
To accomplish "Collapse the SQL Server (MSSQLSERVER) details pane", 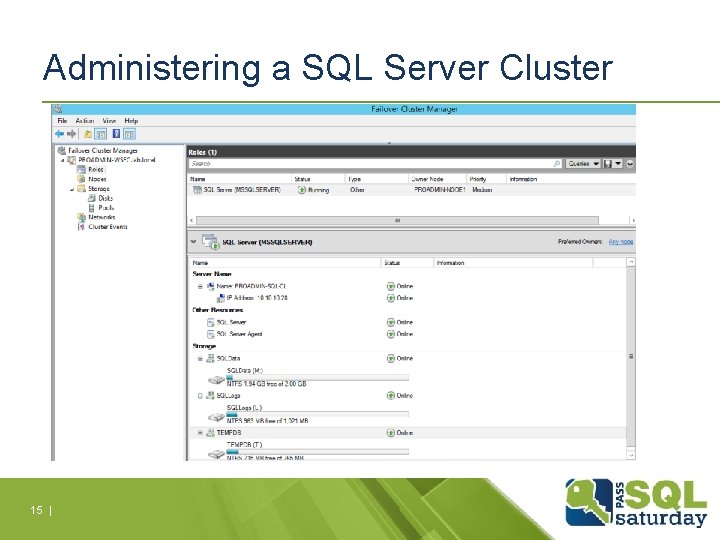I will [193, 242].
